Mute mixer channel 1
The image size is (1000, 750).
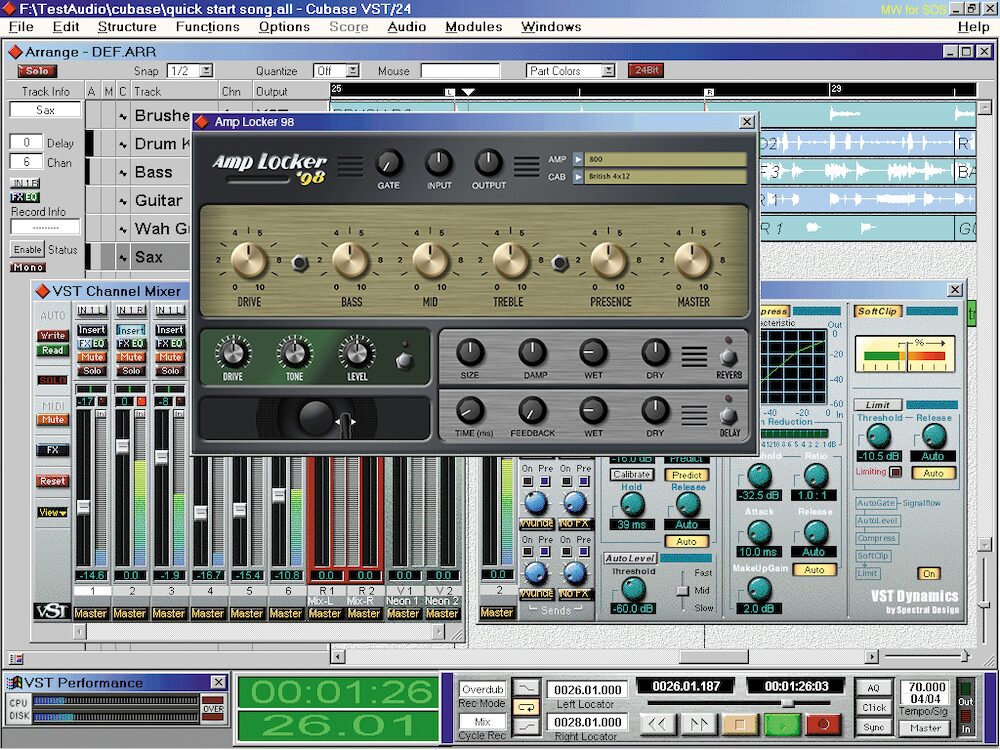click(92, 357)
